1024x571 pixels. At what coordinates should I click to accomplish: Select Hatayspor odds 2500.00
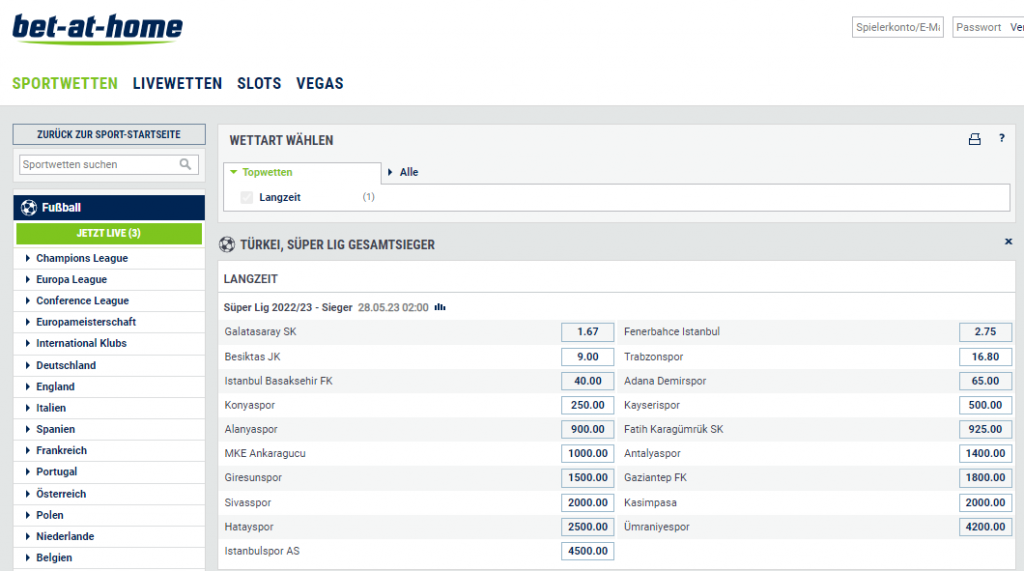(x=588, y=527)
